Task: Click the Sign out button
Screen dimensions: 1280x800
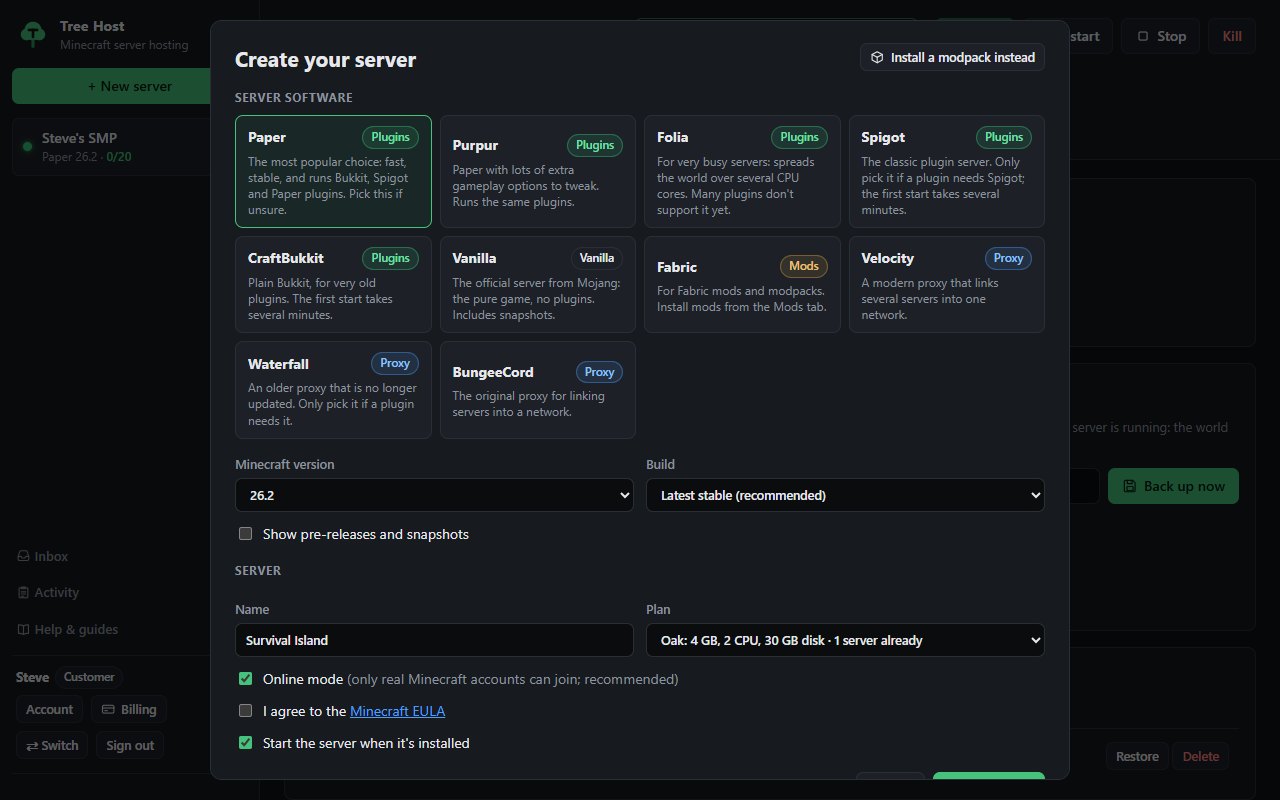Action: [130, 745]
